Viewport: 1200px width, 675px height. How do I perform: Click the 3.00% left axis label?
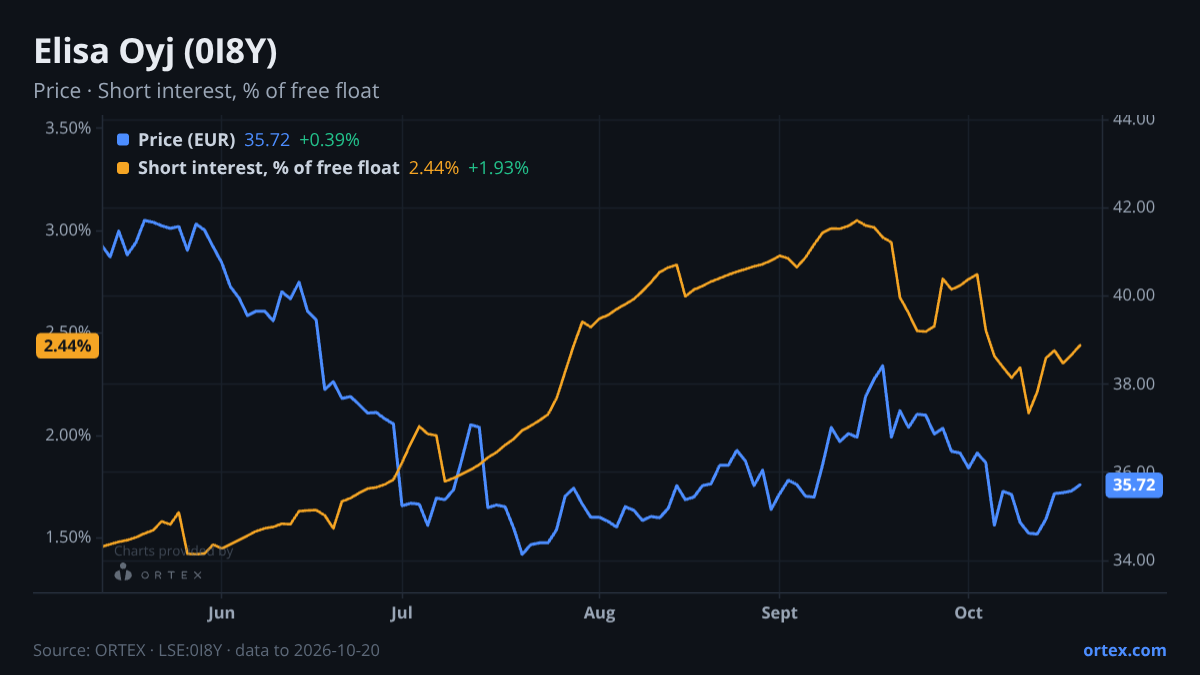(67, 230)
